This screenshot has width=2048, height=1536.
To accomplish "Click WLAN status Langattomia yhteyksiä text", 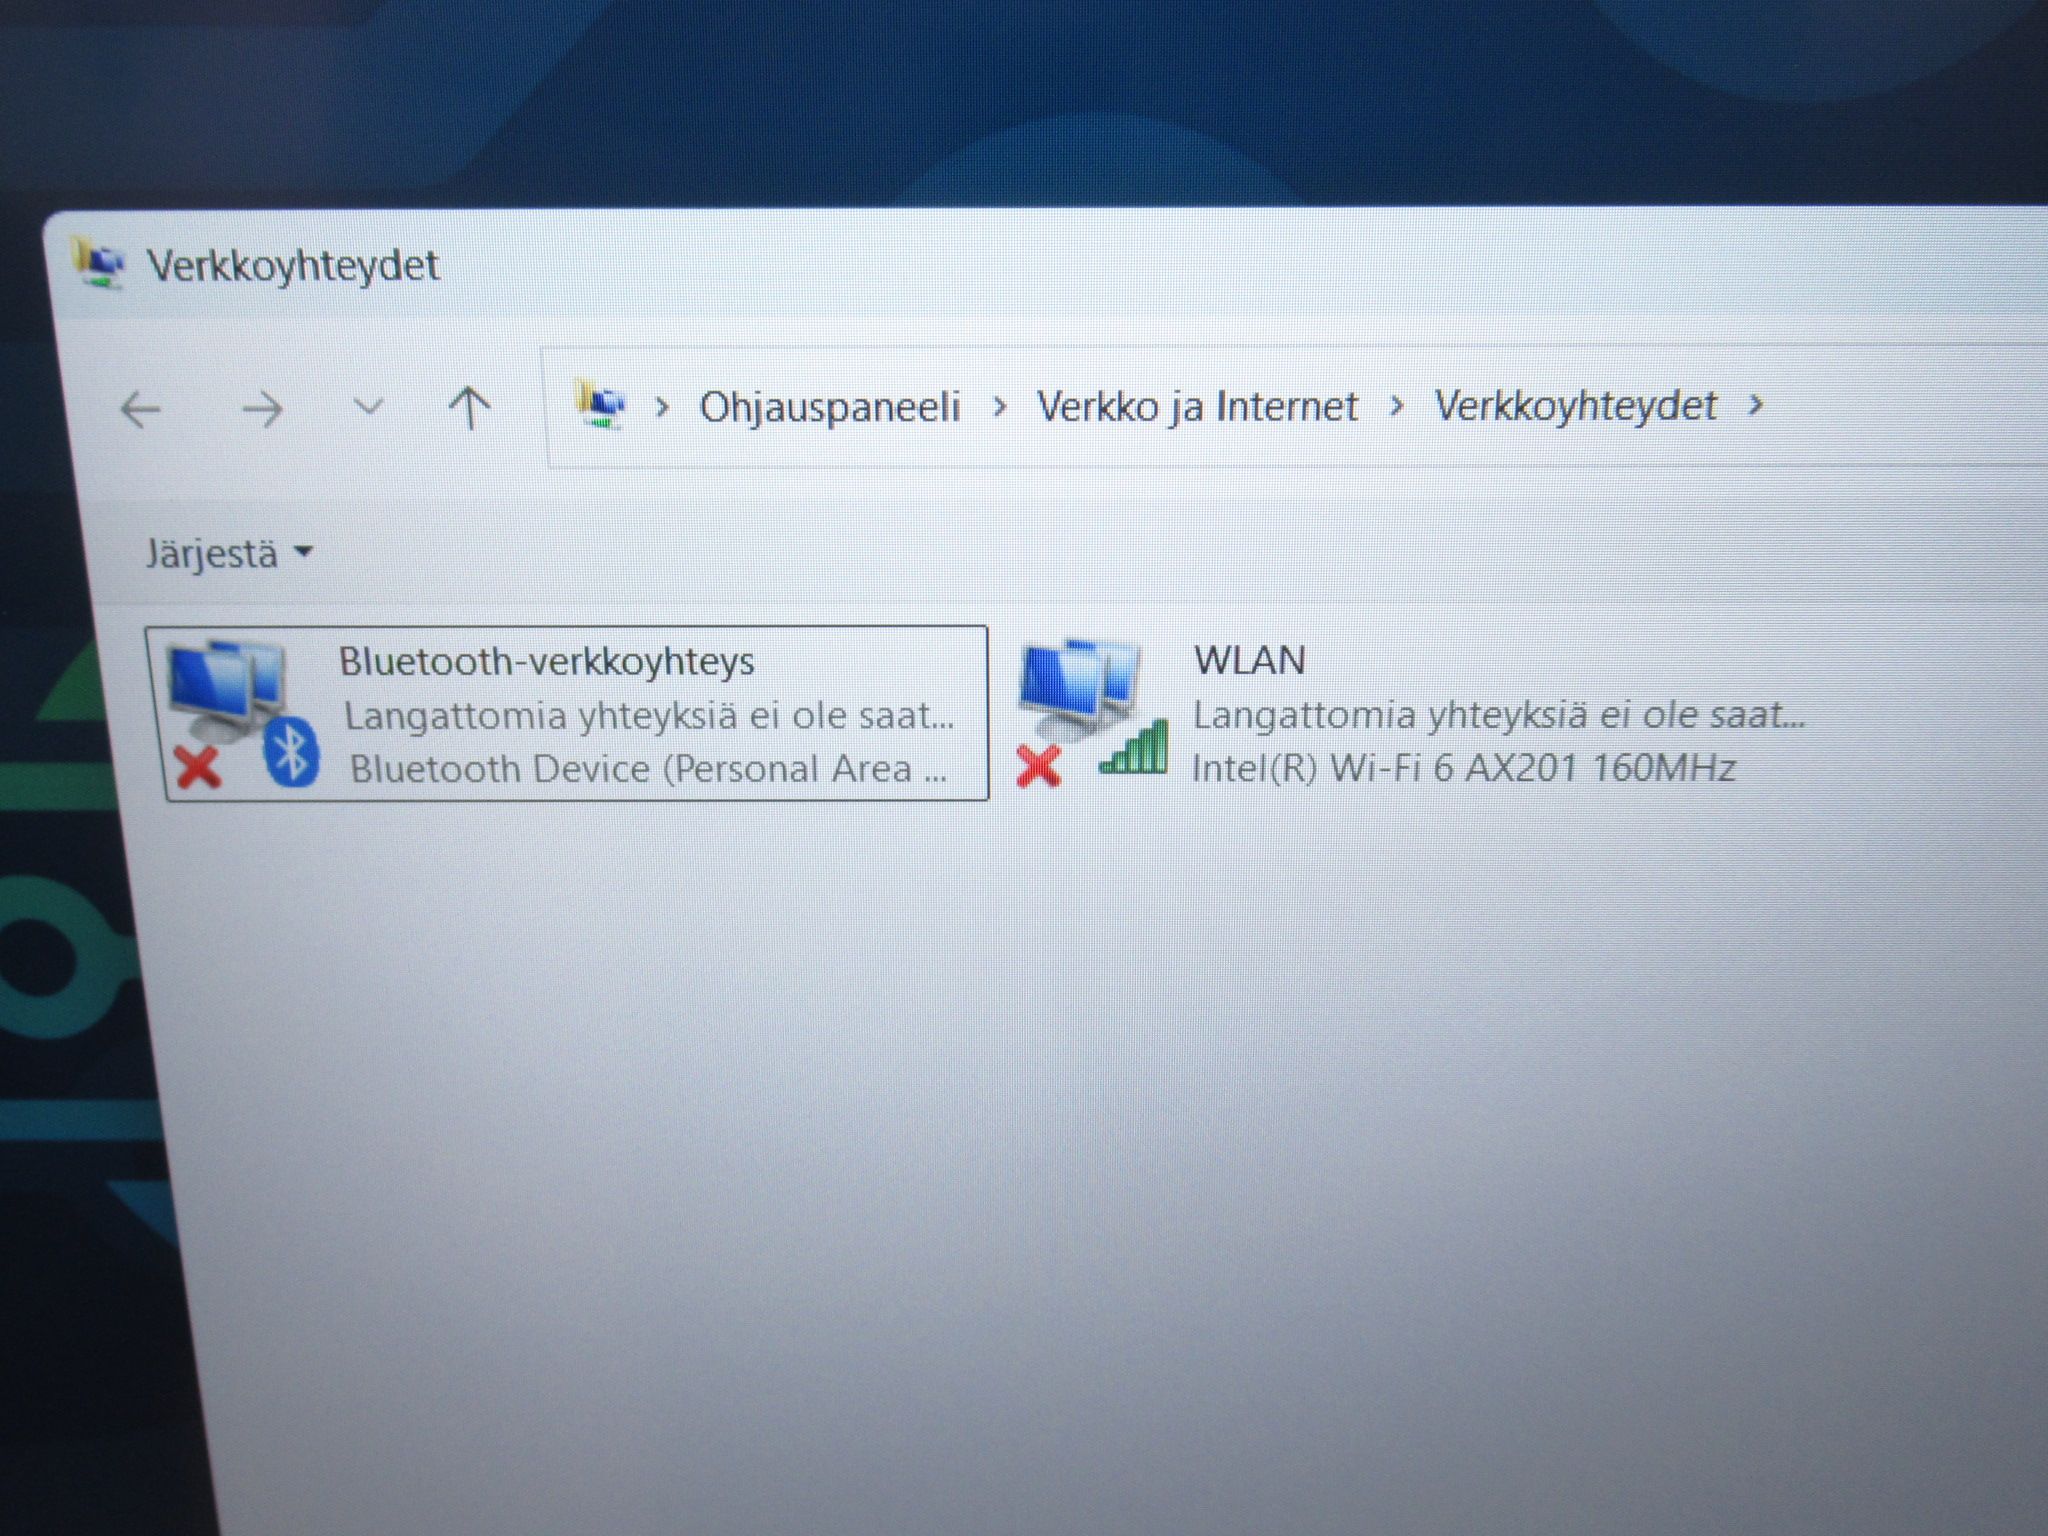I will [1499, 716].
